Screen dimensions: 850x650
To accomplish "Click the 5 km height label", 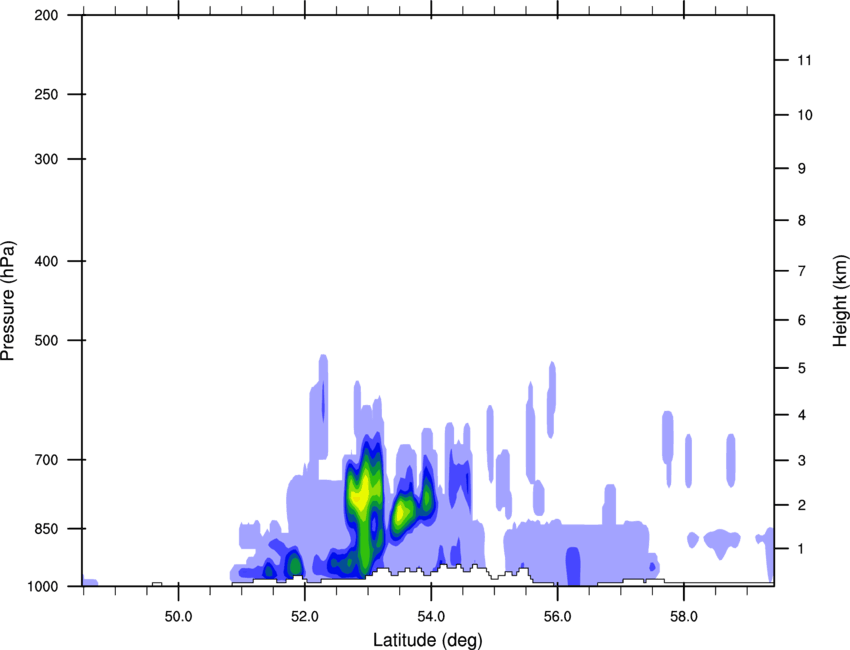I will (x=802, y=369).
